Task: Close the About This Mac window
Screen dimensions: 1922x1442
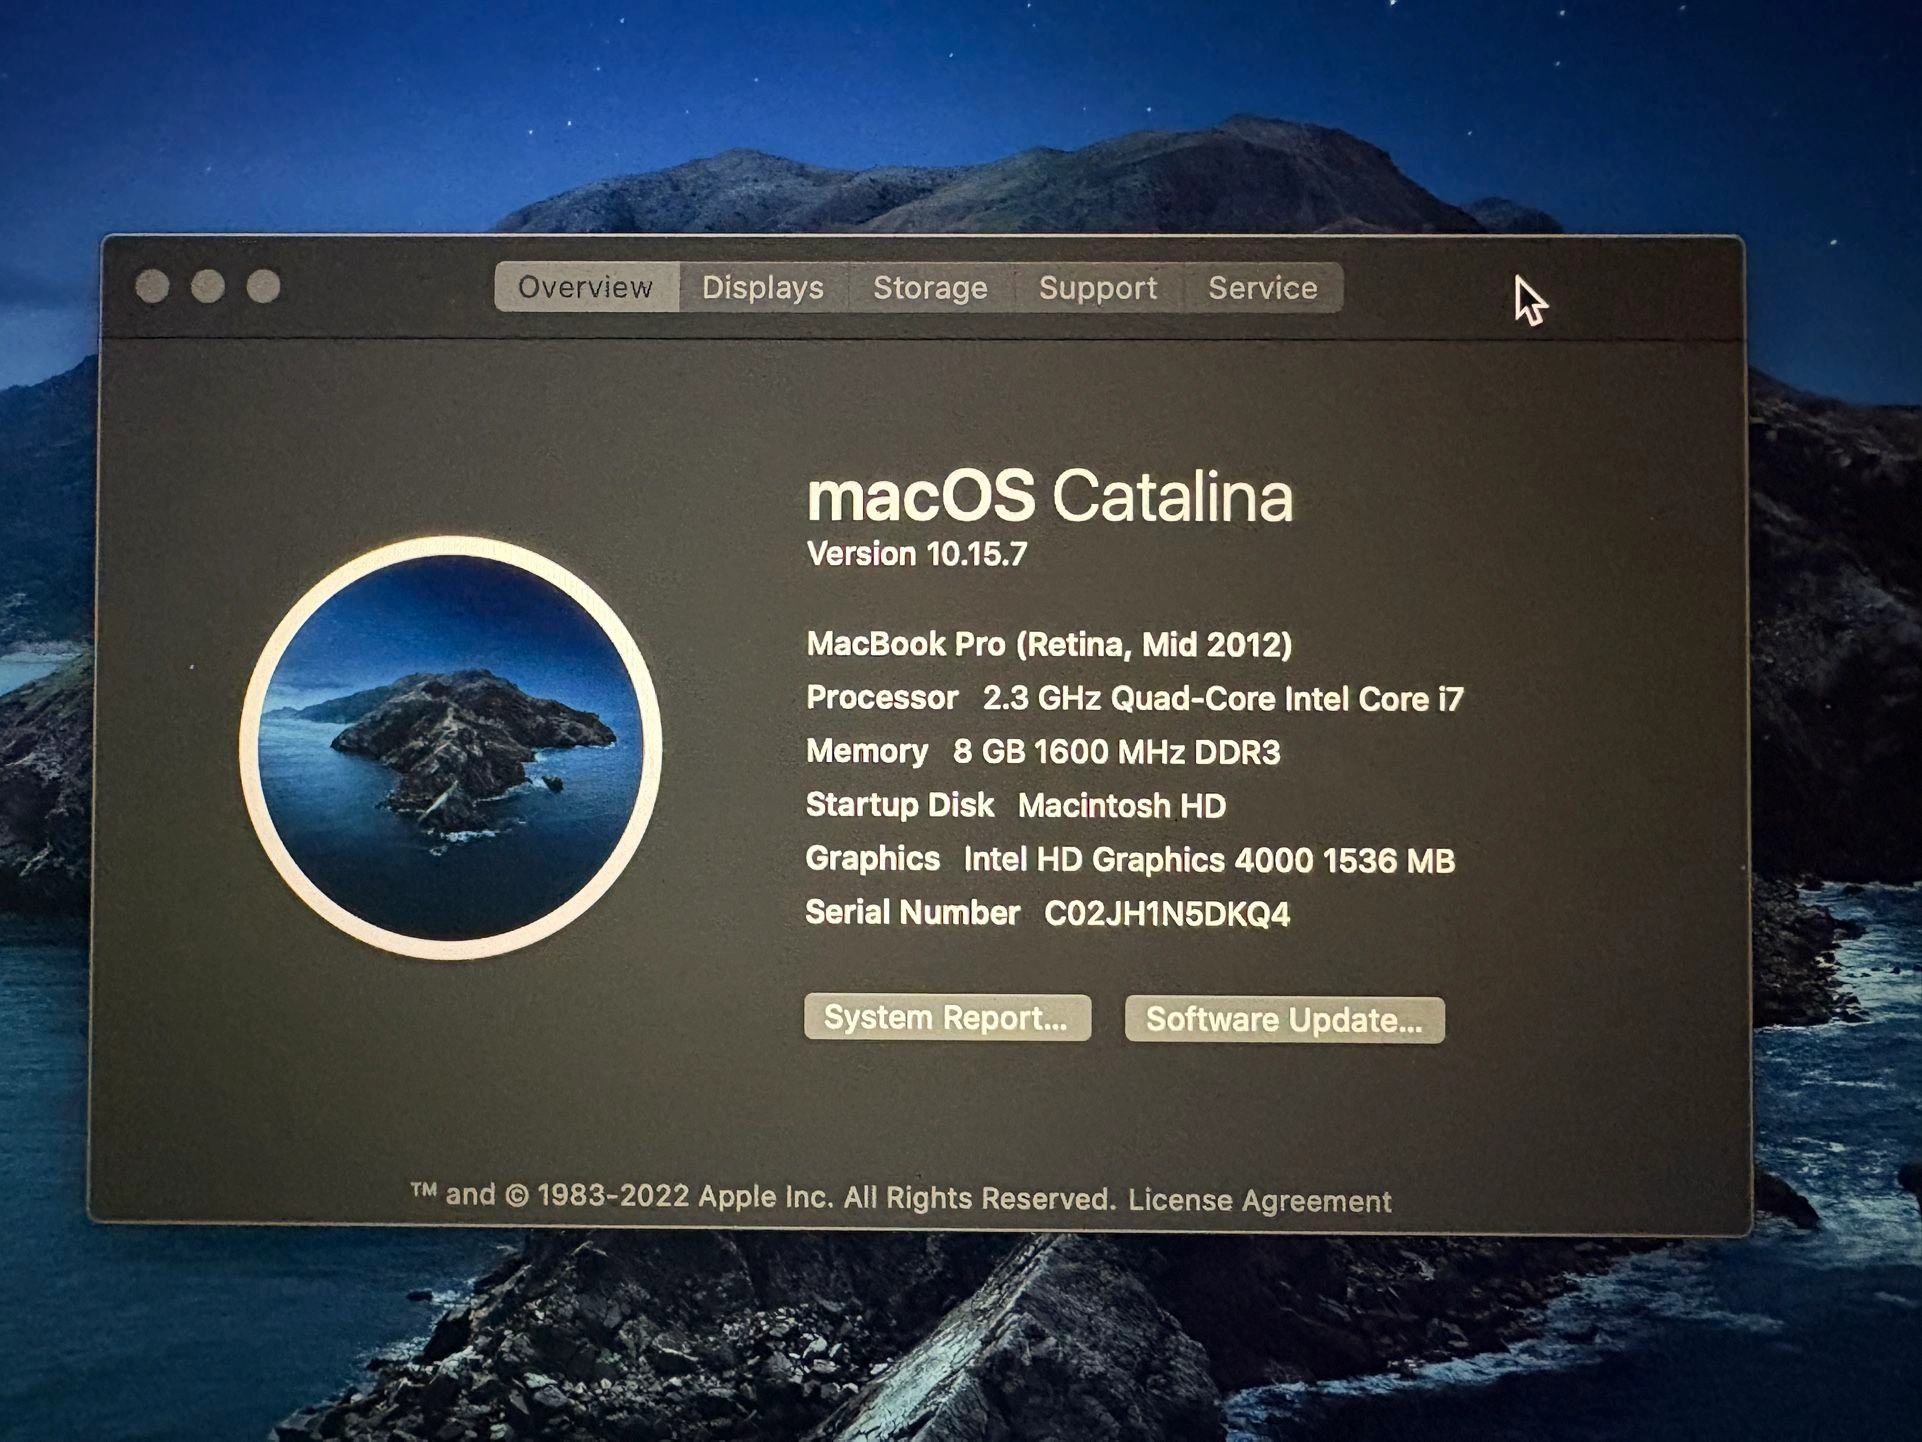Action: pyautogui.click(x=152, y=287)
